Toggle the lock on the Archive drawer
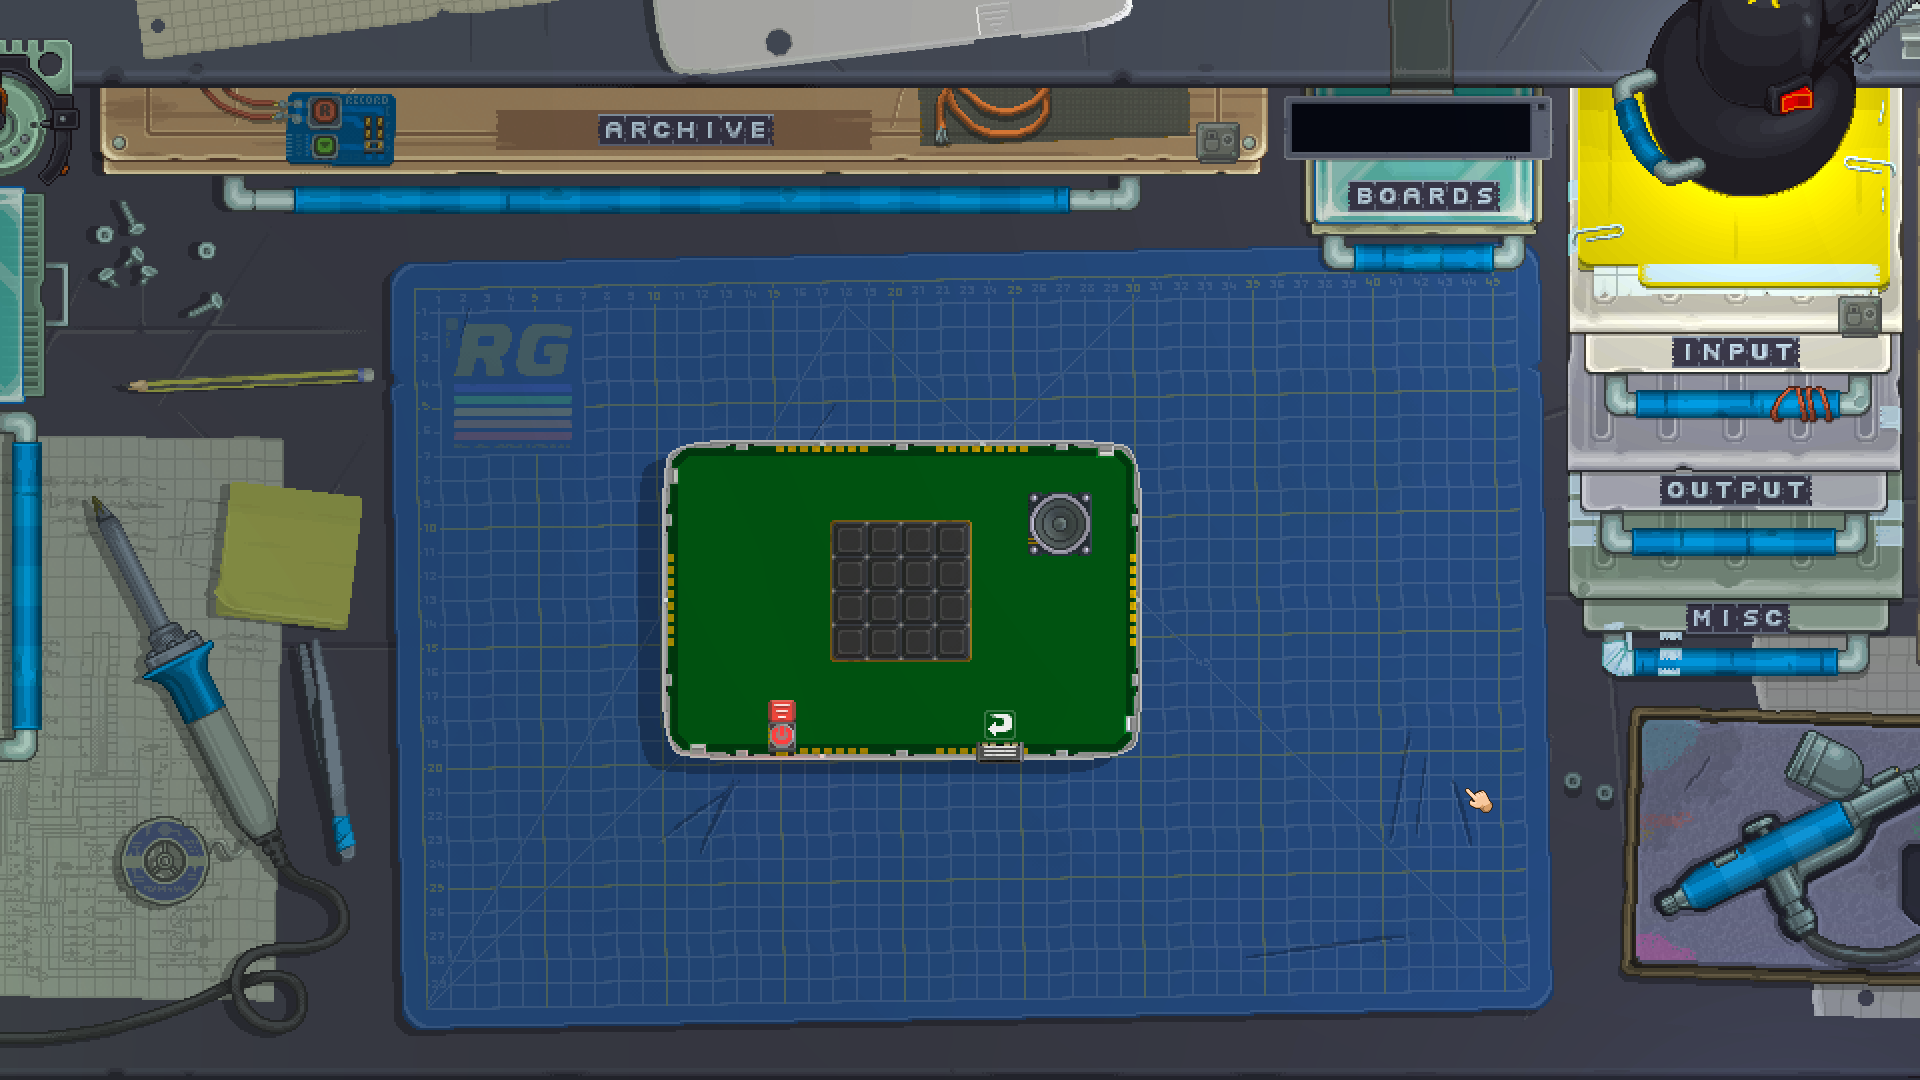The height and width of the screenshot is (1080, 1920). click(1217, 141)
